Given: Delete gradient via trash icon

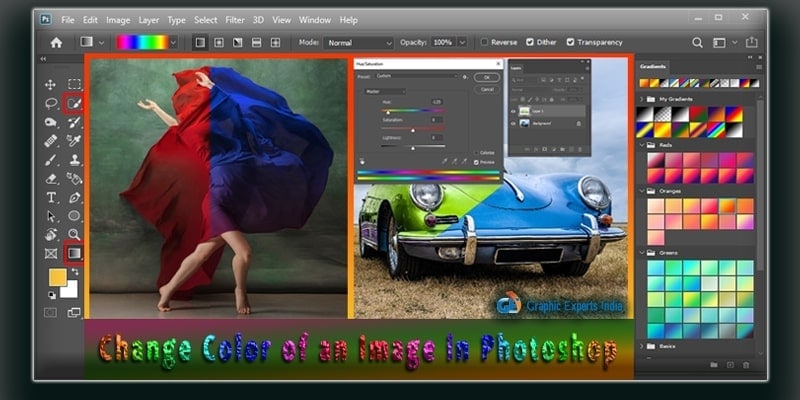Looking at the screenshot, I should click(x=746, y=365).
